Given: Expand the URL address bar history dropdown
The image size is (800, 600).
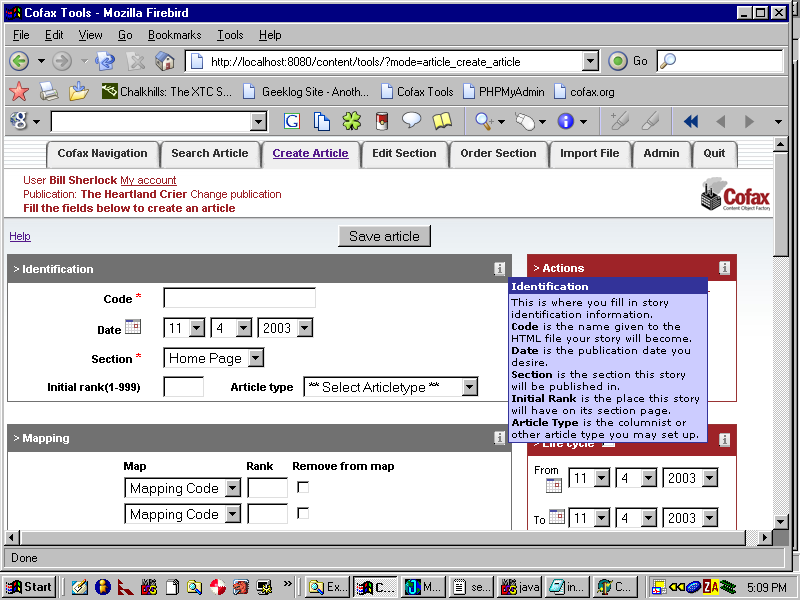Looking at the screenshot, I should [590, 62].
